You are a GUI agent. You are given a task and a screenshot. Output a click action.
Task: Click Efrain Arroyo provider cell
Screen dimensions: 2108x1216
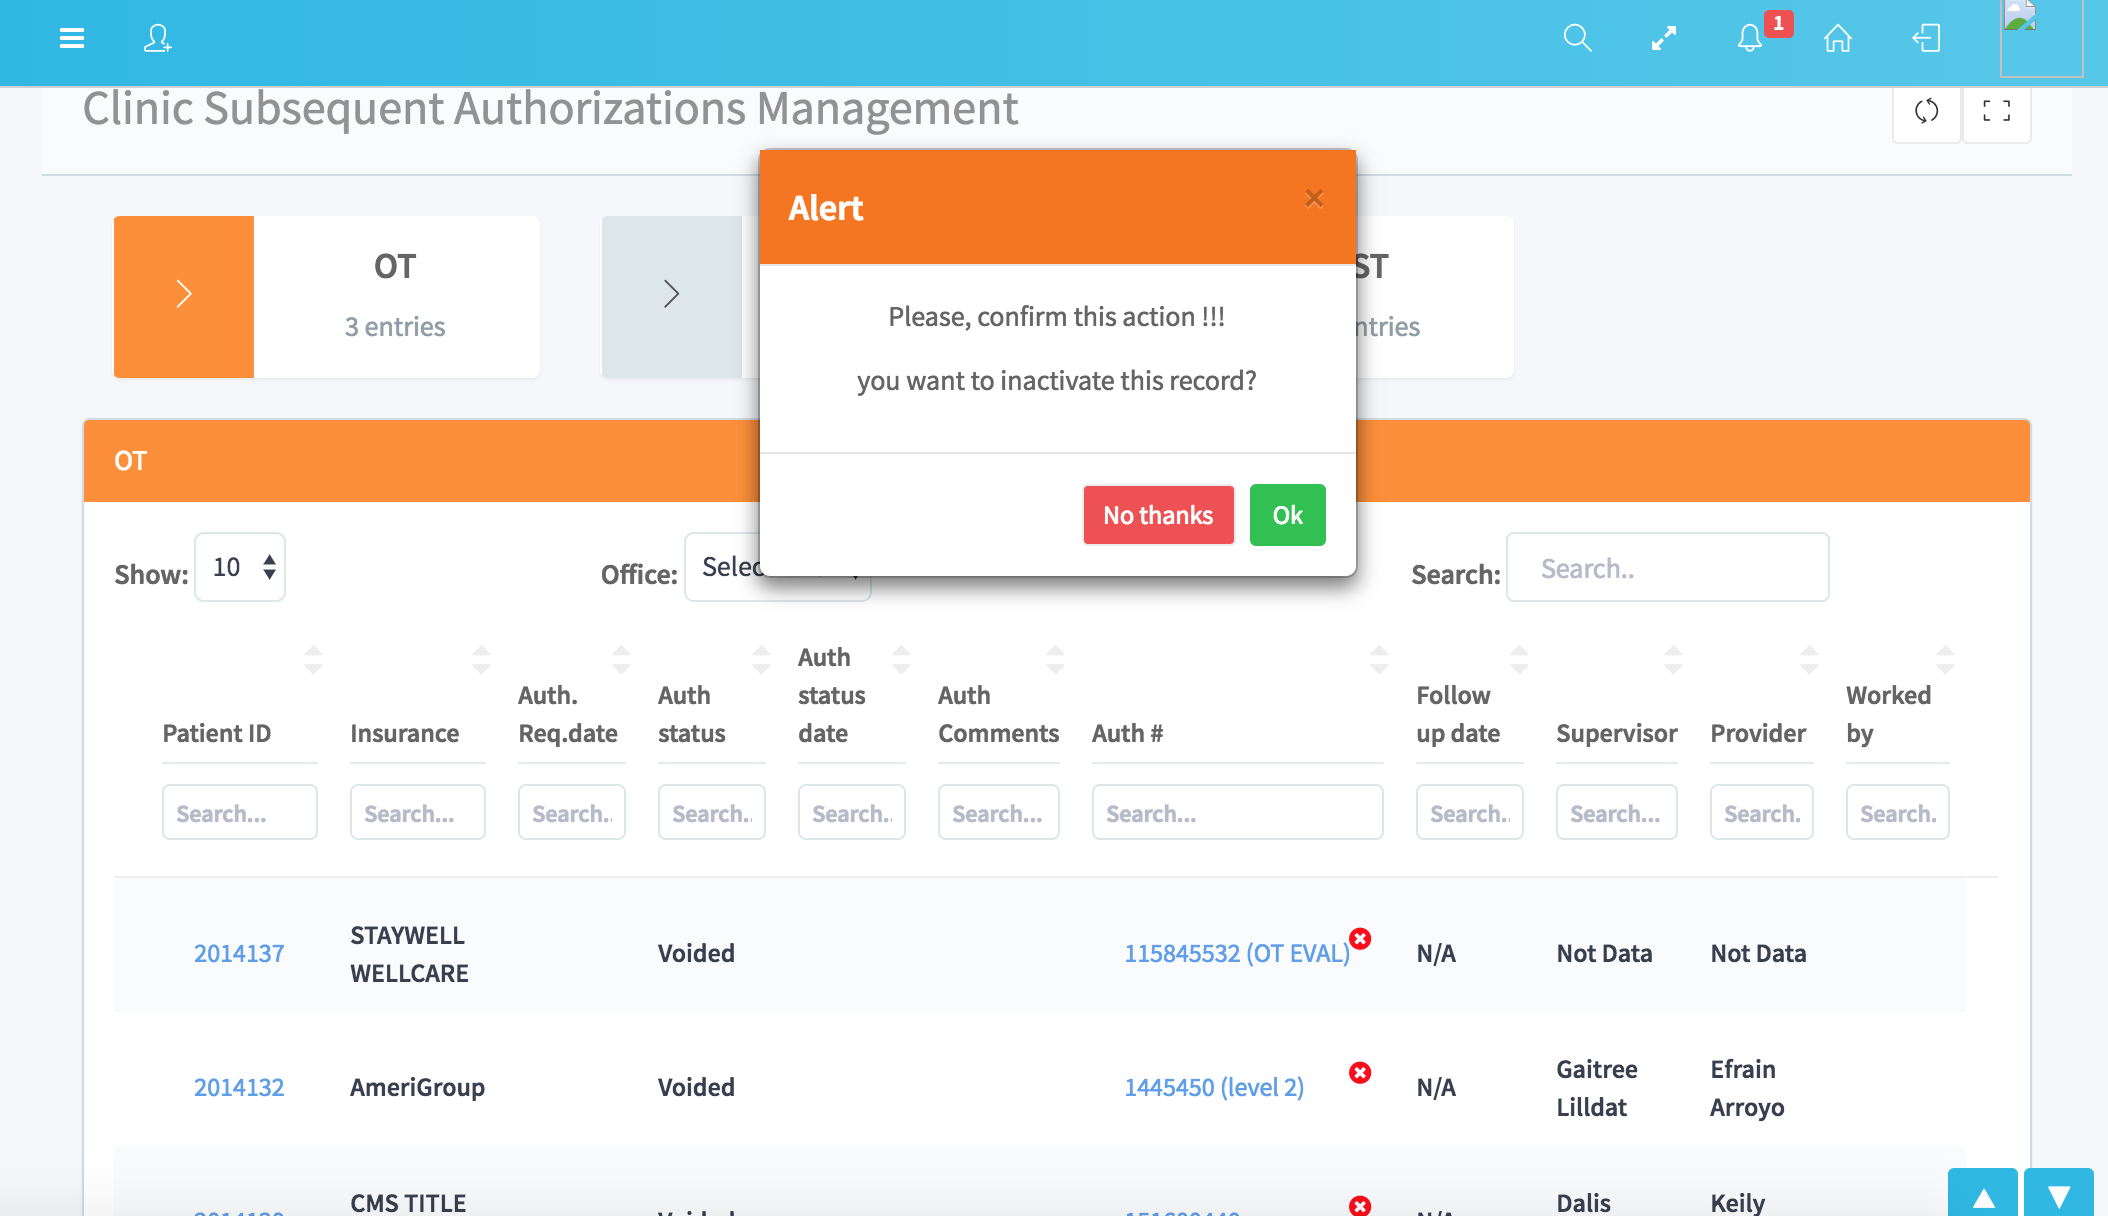pyautogui.click(x=1747, y=1088)
